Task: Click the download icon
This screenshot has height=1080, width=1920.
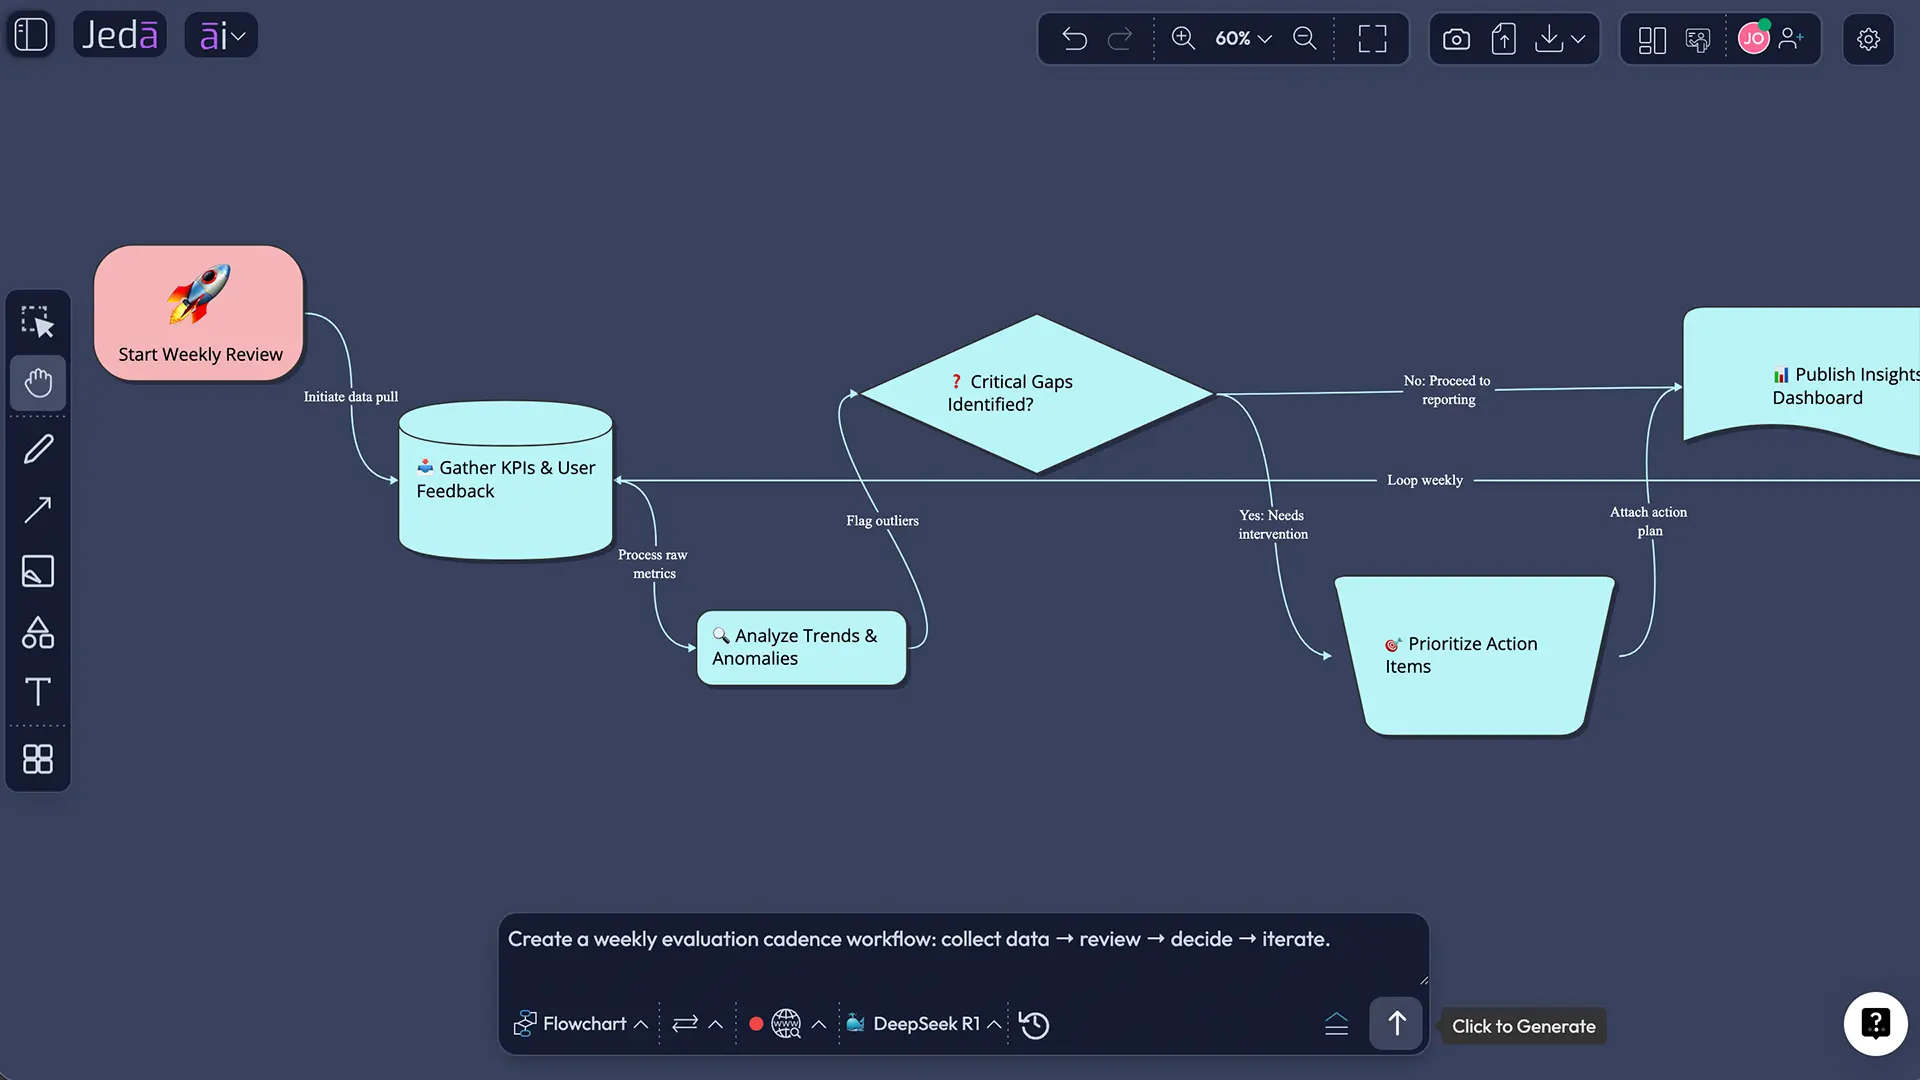Action: (1549, 39)
